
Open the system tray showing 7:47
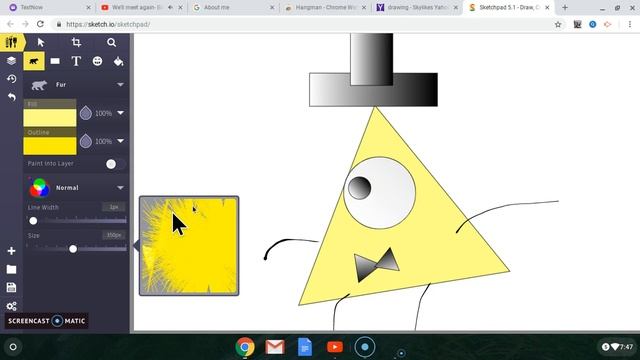pos(618,347)
